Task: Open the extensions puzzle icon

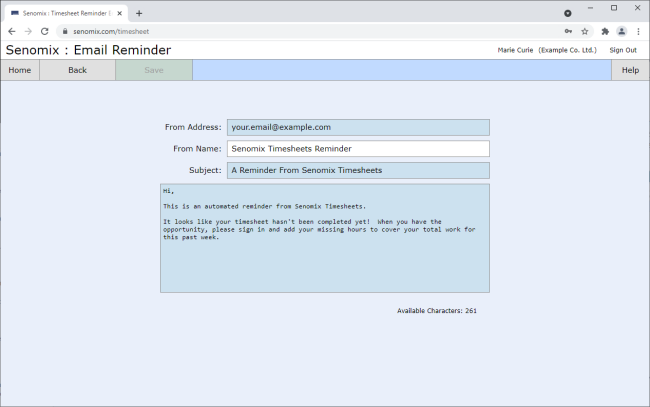Action: coord(605,31)
